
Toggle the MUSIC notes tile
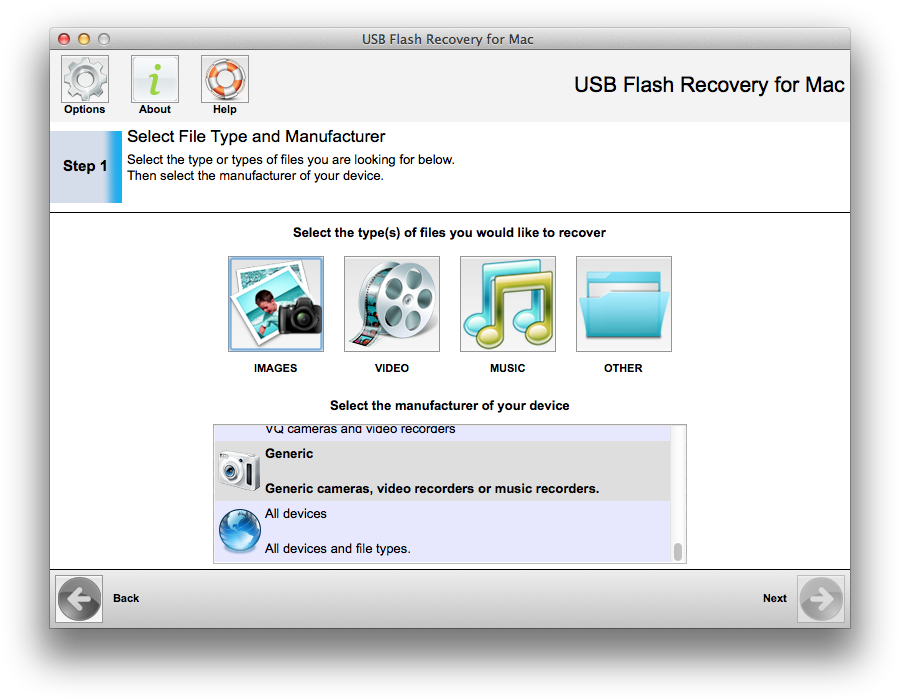pyautogui.click(x=507, y=304)
